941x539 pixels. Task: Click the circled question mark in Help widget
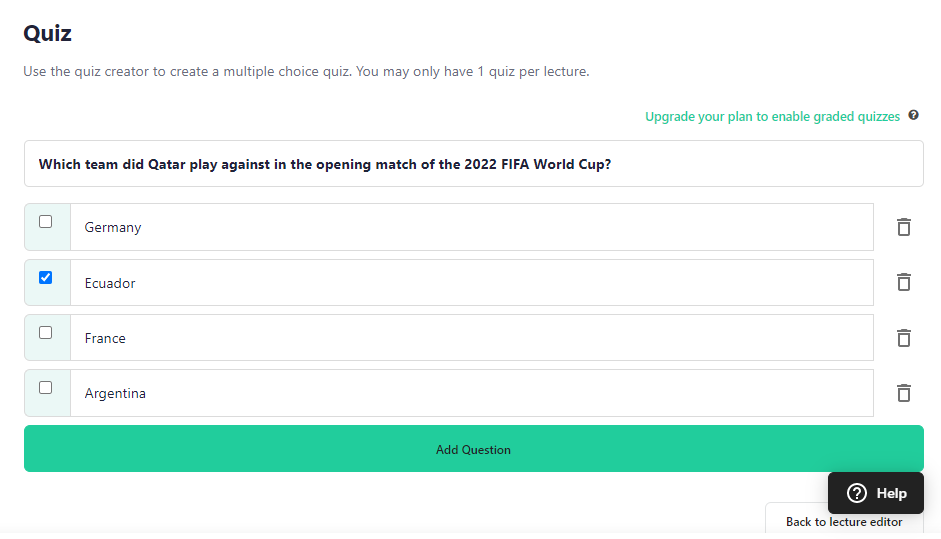pyautogui.click(x=856, y=493)
